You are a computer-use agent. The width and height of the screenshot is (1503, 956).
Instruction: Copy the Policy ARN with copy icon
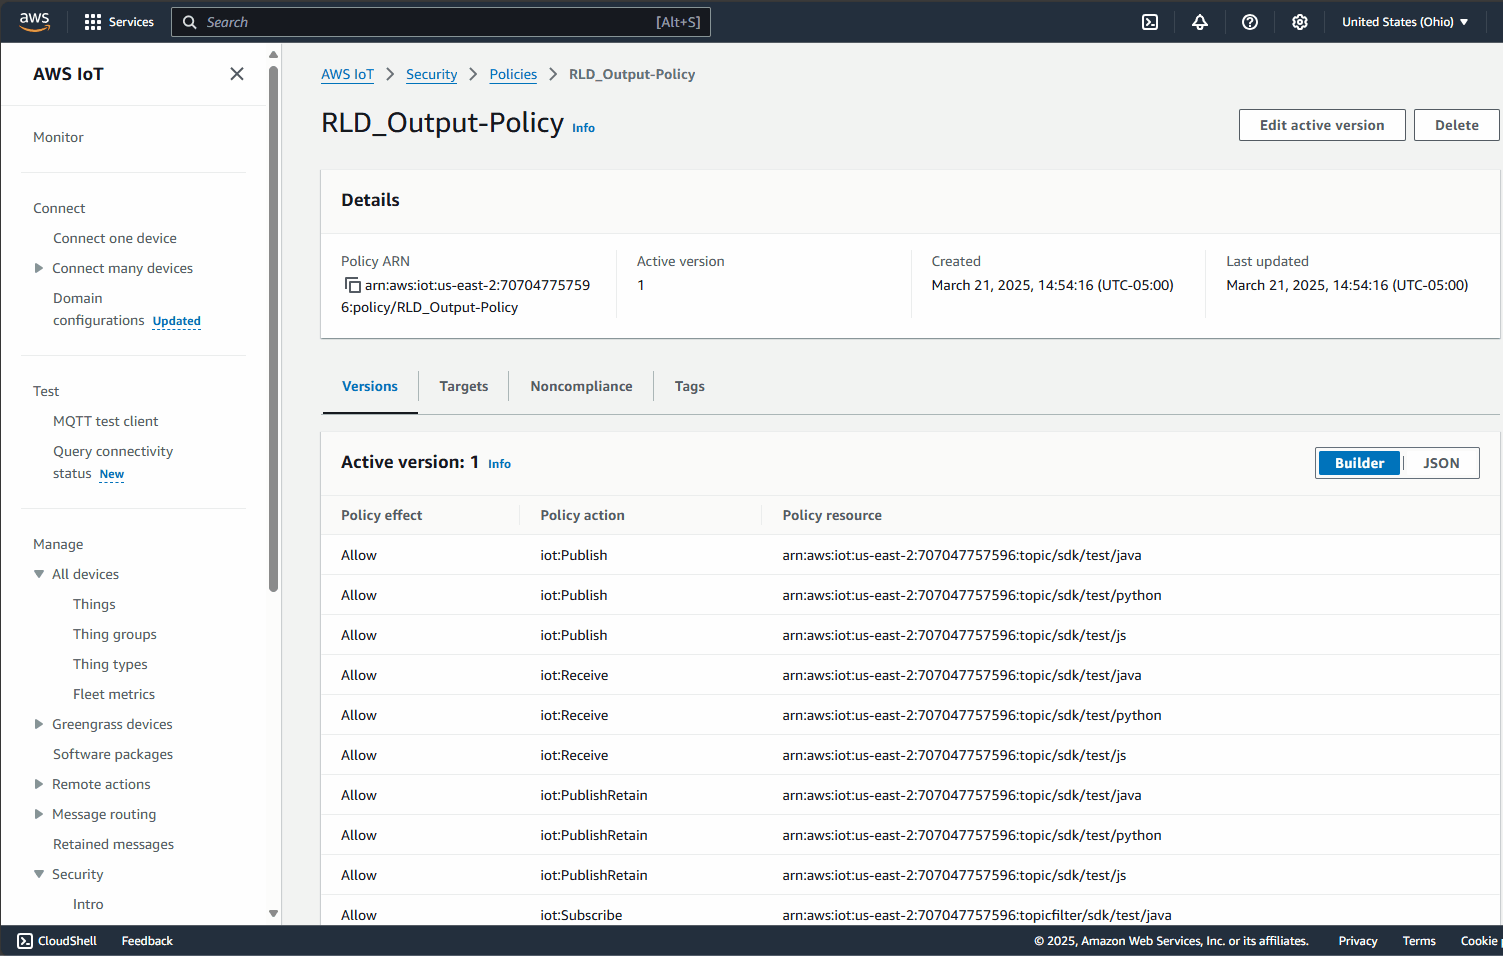click(352, 285)
